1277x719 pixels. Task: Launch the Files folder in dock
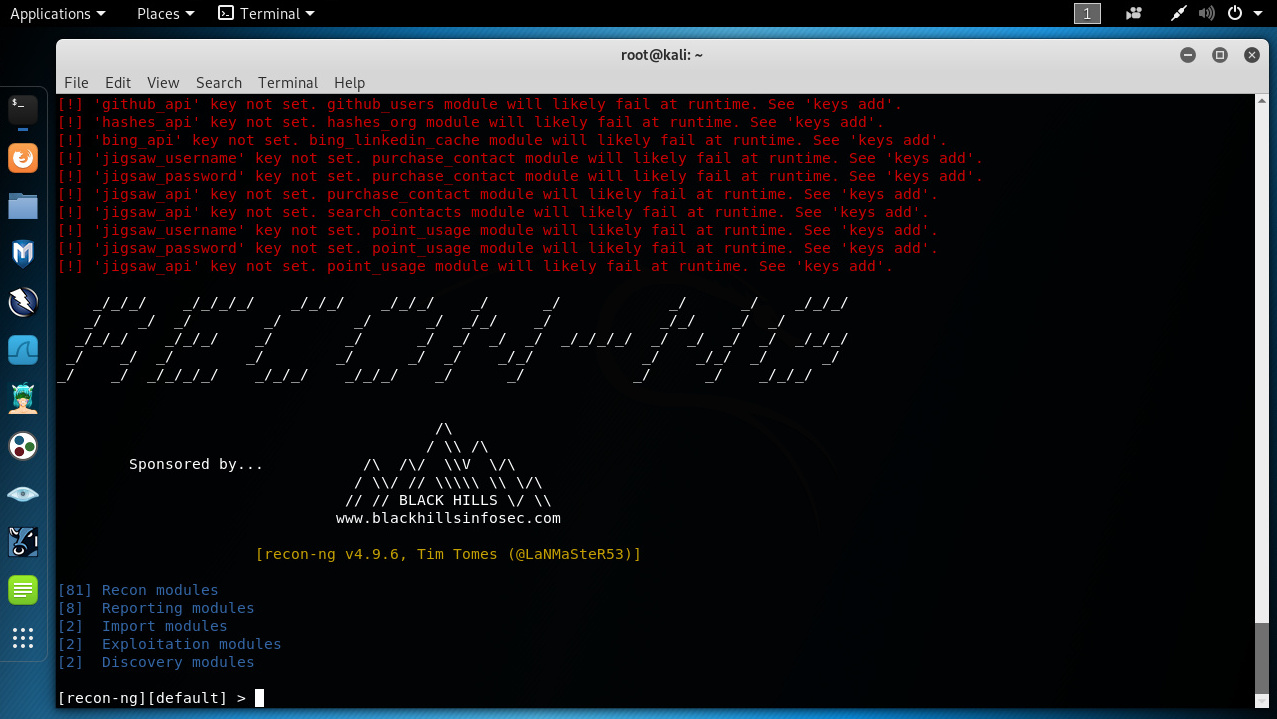23,206
